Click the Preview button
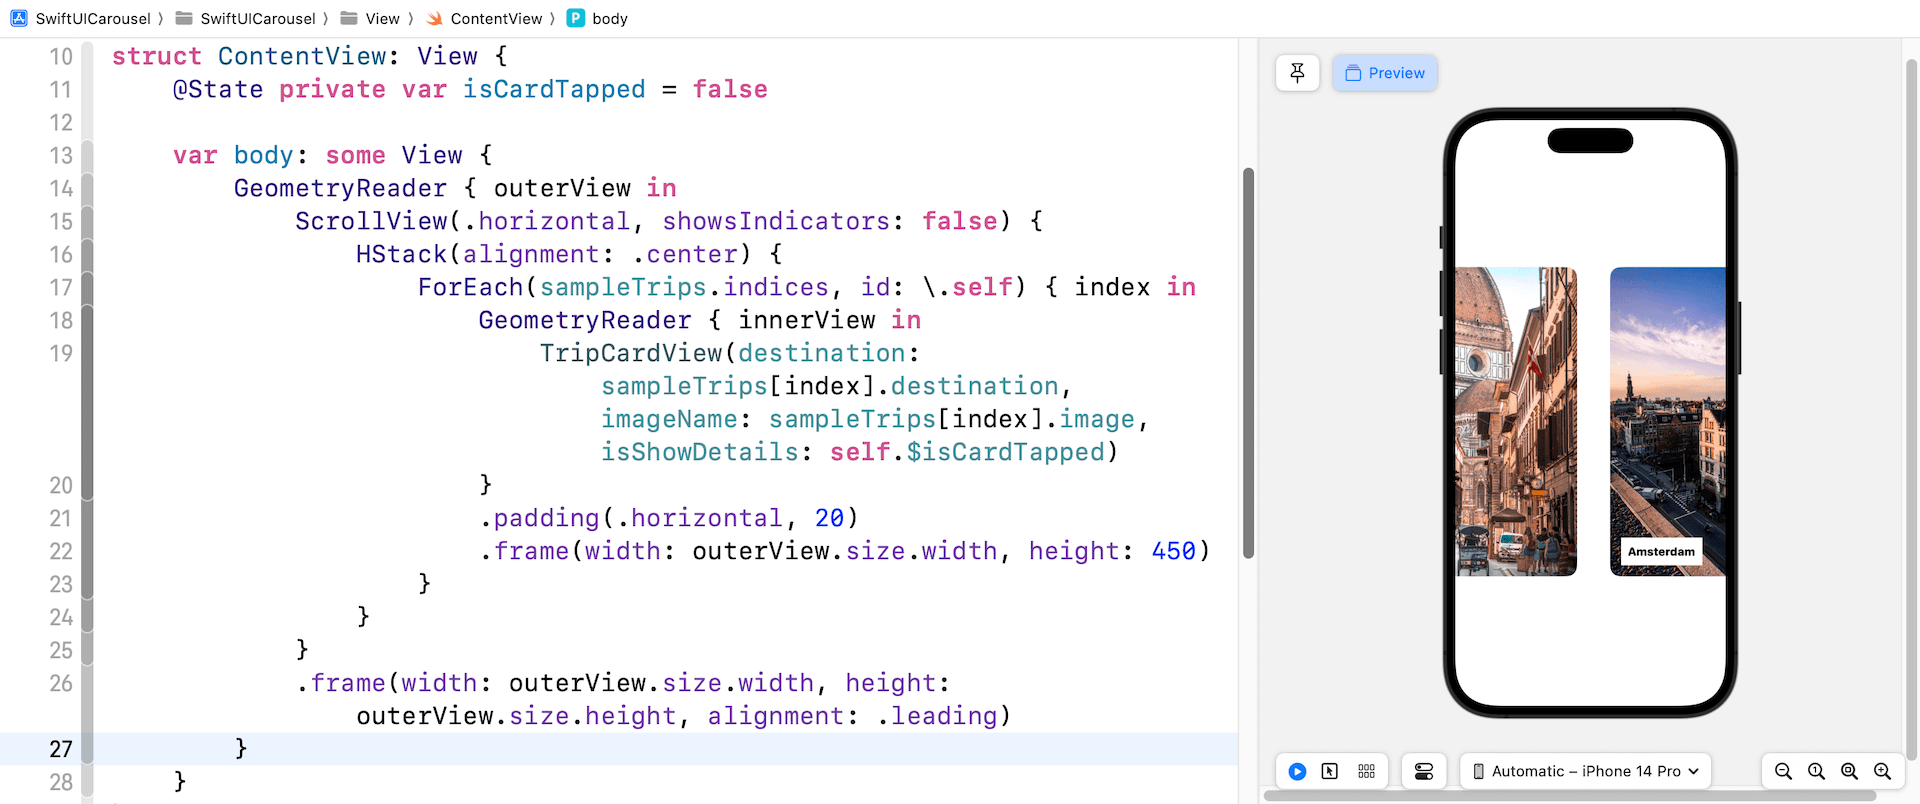This screenshot has height=804, width=1920. [1385, 73]
